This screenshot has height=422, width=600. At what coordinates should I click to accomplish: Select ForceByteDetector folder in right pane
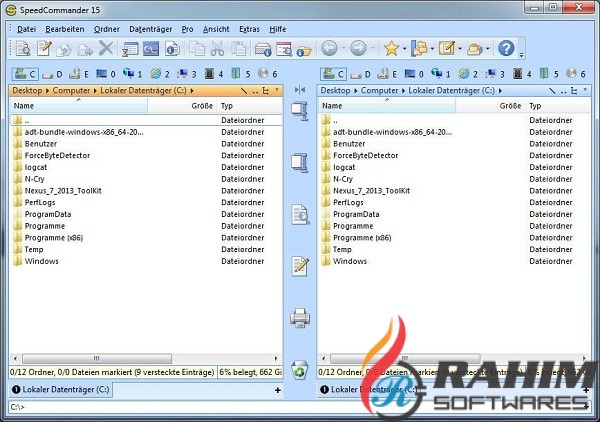[x=365, y=155]
